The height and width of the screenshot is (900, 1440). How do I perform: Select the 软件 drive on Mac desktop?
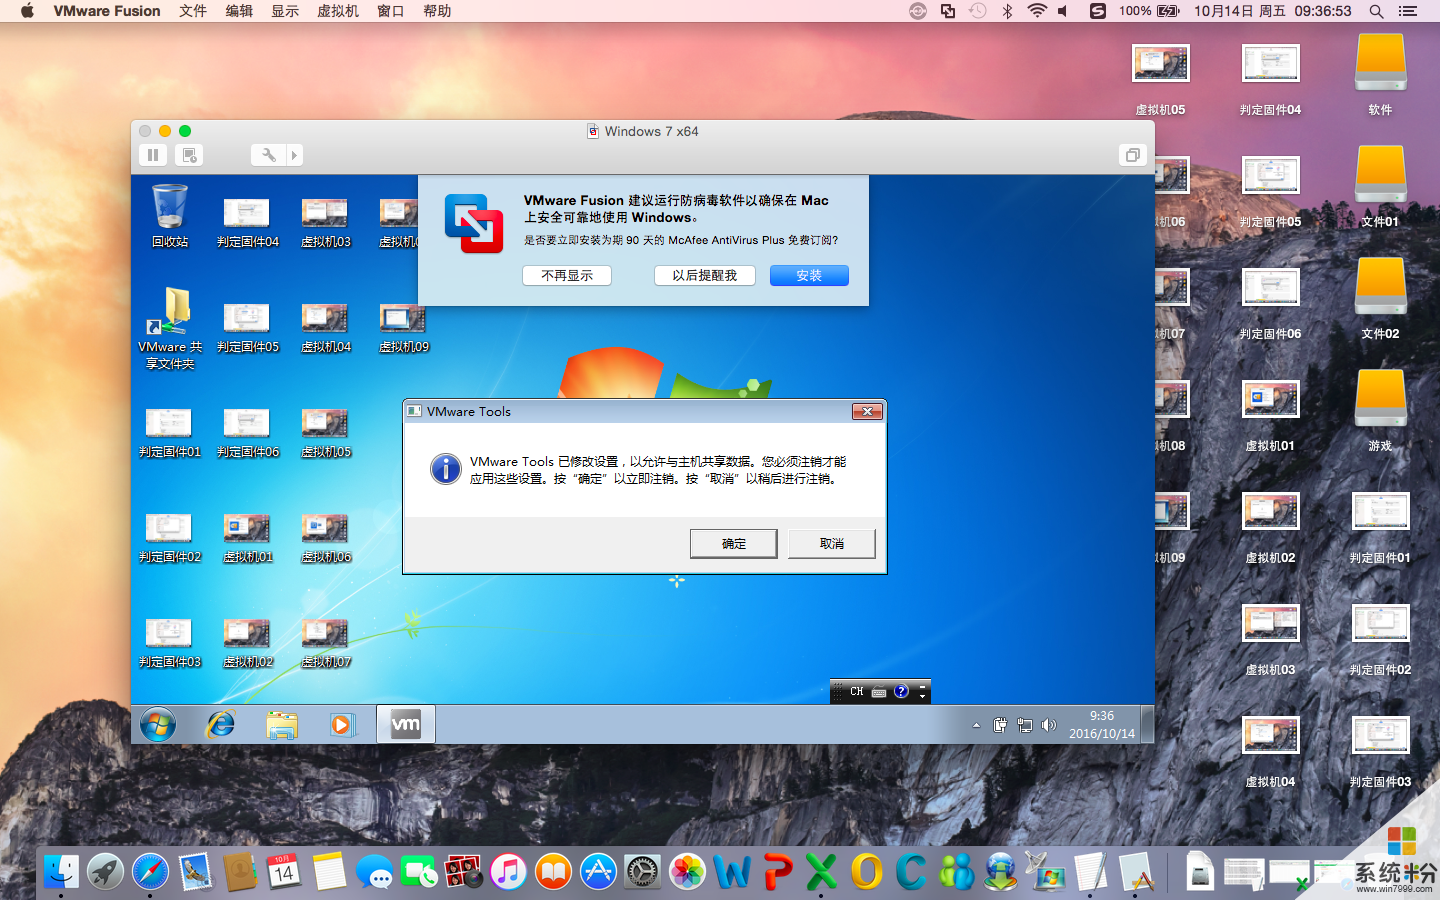[x=1381, y=75]
